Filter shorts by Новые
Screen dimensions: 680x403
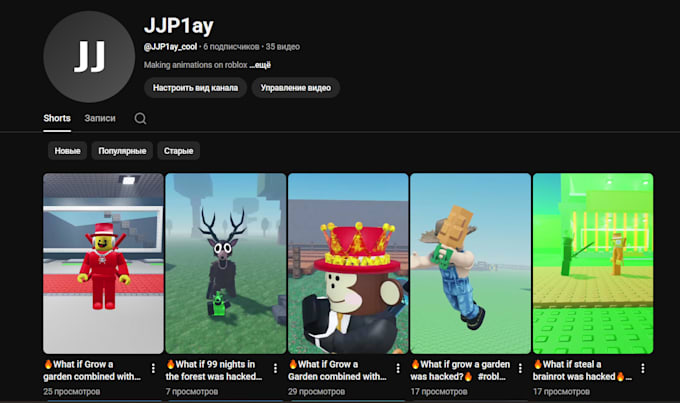click(x=67, y=151)
